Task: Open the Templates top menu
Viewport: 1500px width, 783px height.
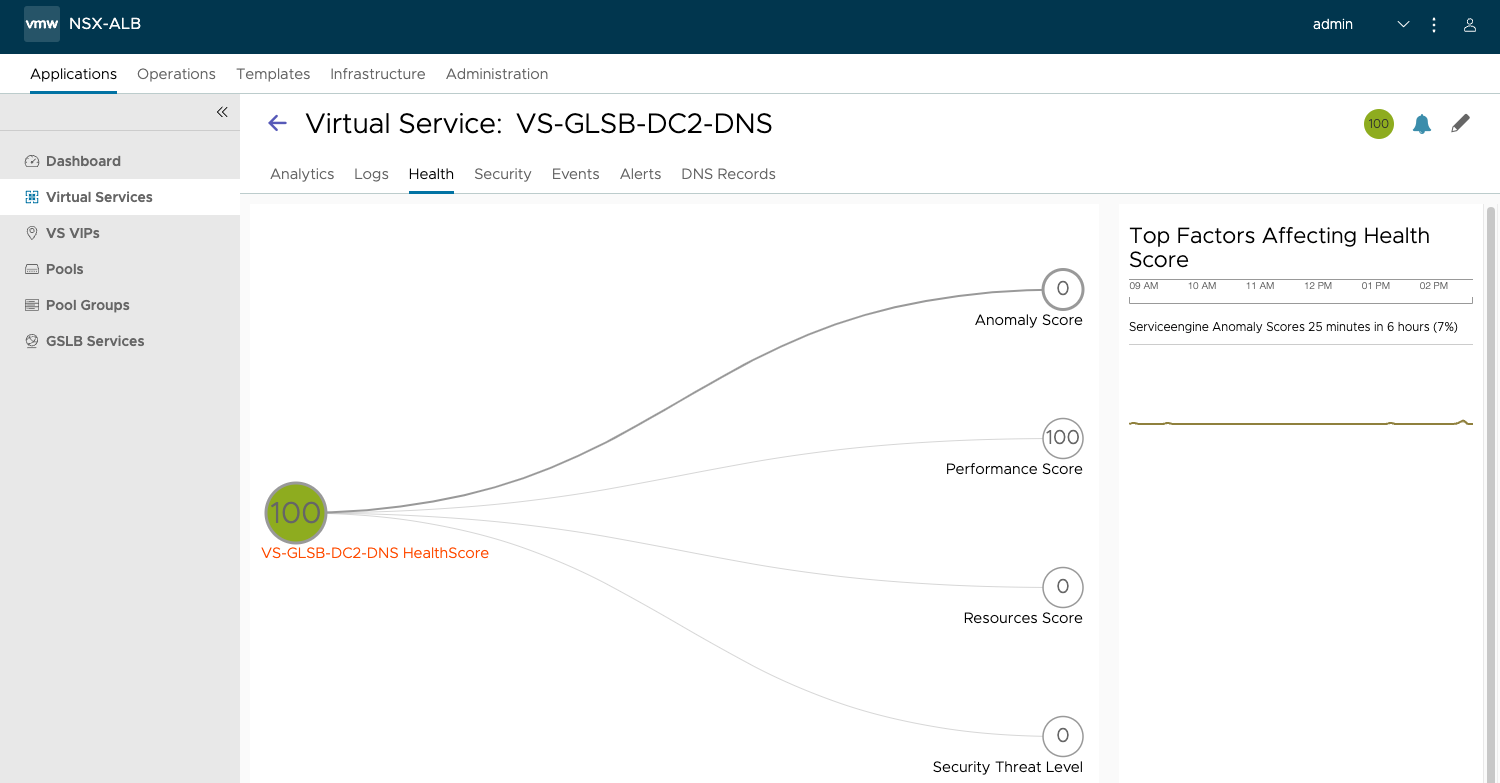Action: click(273, 74)
